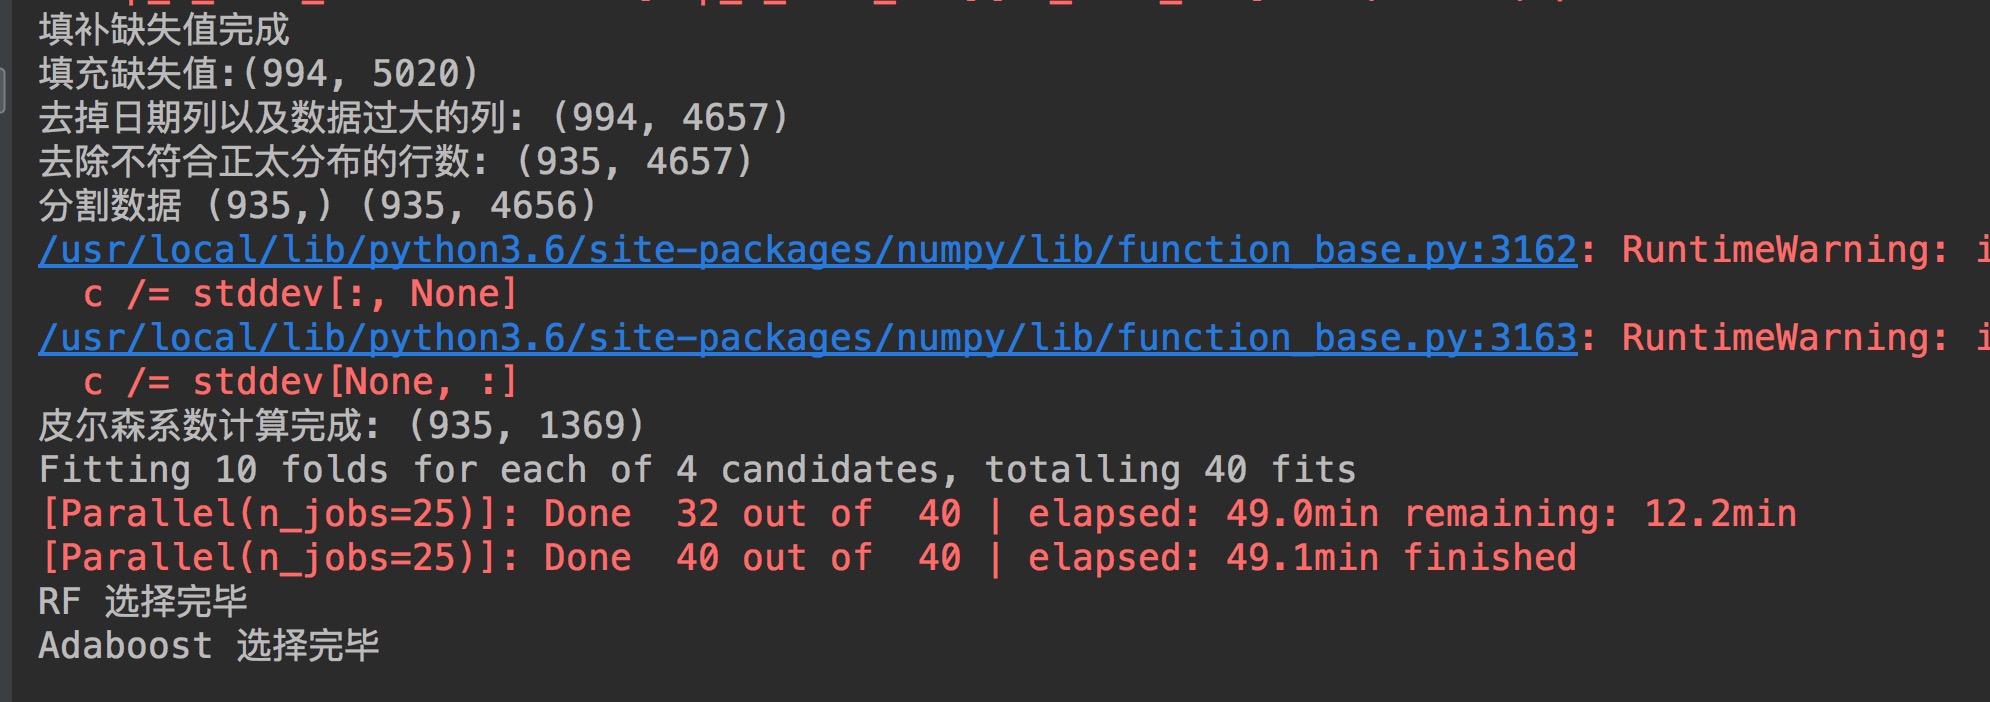Click the 'c /= stddev[:, None]' line

[300, 294]
